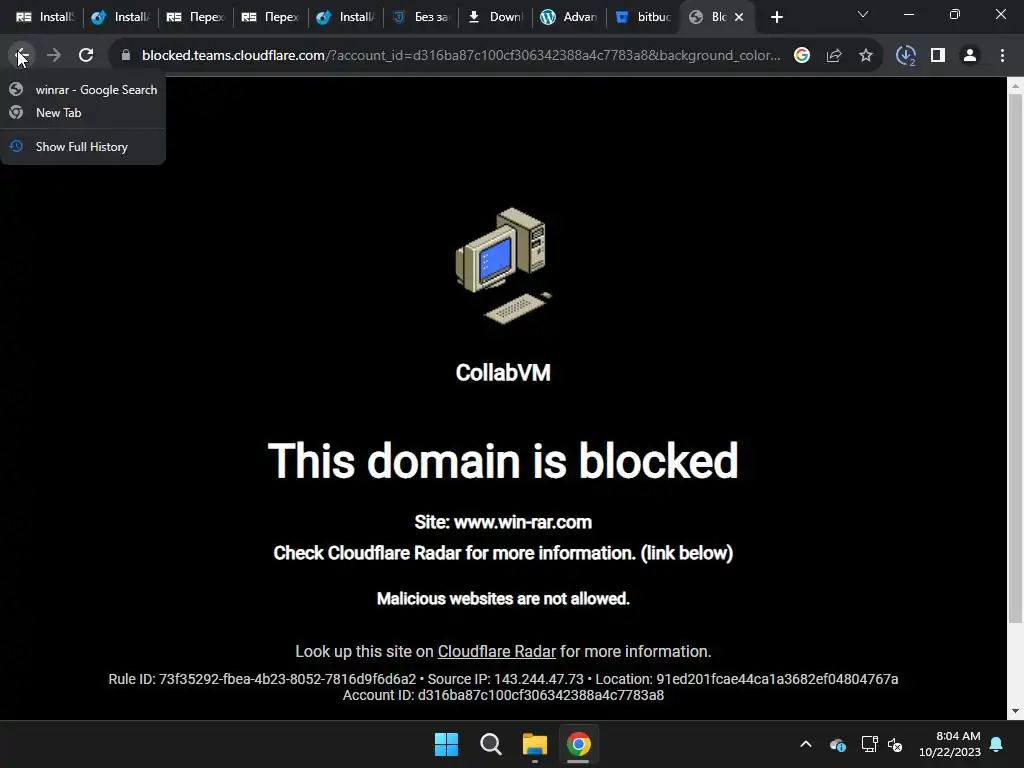Viewport: 1024px width, 768px height.
Task: Click the Google icon in the address bar
Action: 802,56
